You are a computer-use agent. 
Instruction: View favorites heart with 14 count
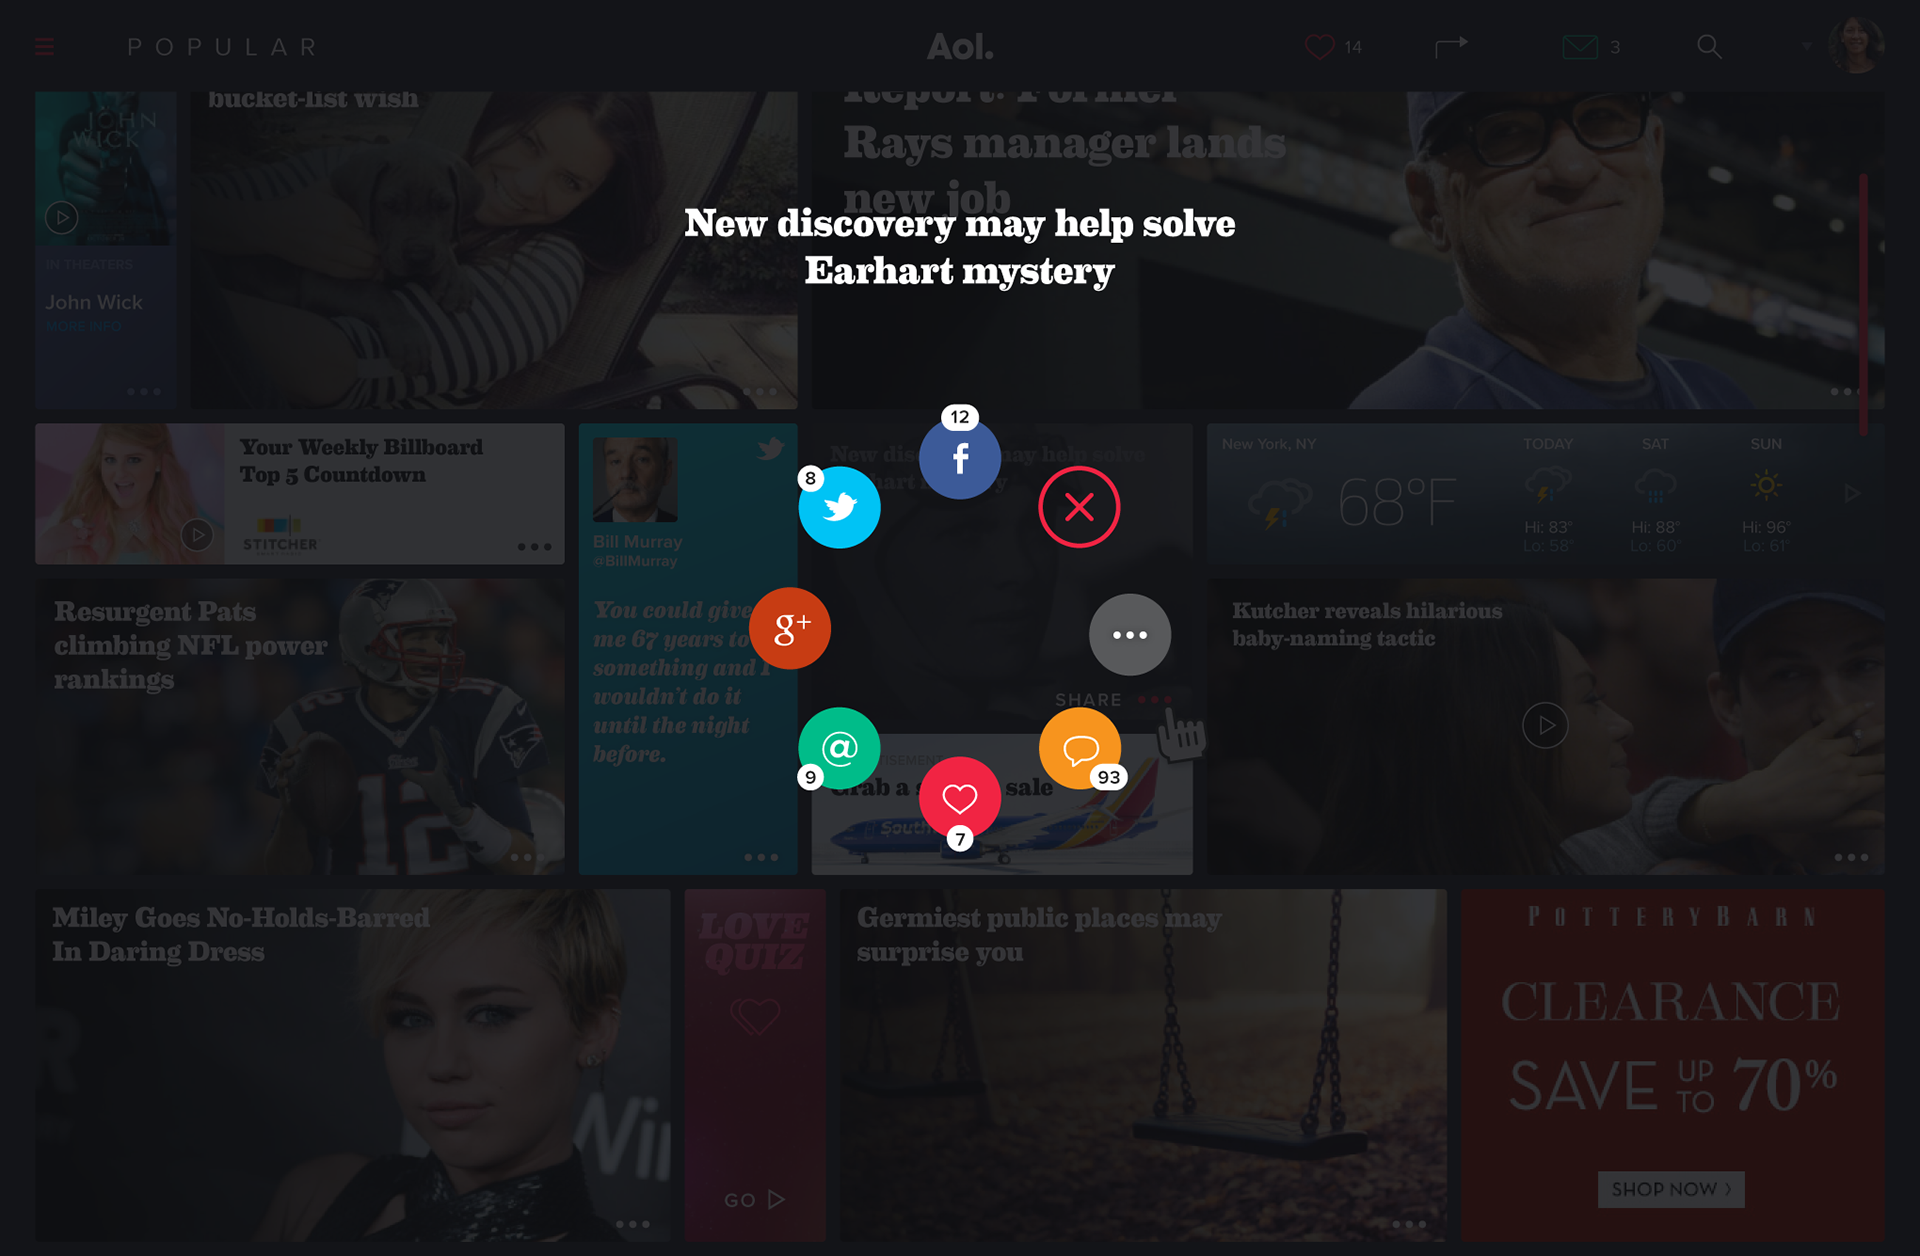point(1333,47)
